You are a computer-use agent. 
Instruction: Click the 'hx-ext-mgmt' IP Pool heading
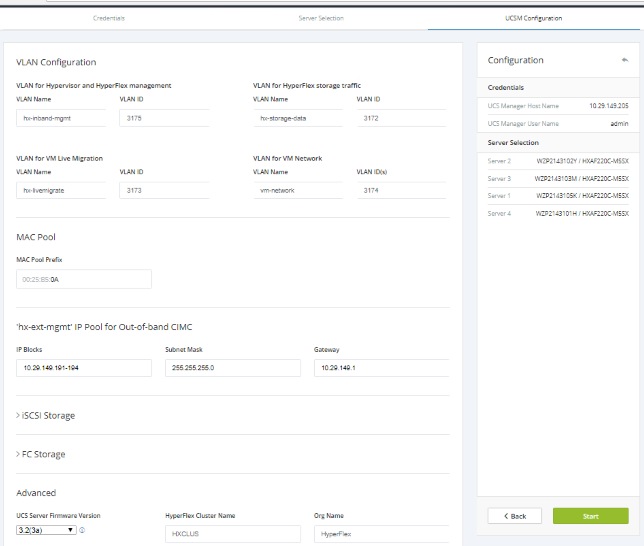pos(104,327)
